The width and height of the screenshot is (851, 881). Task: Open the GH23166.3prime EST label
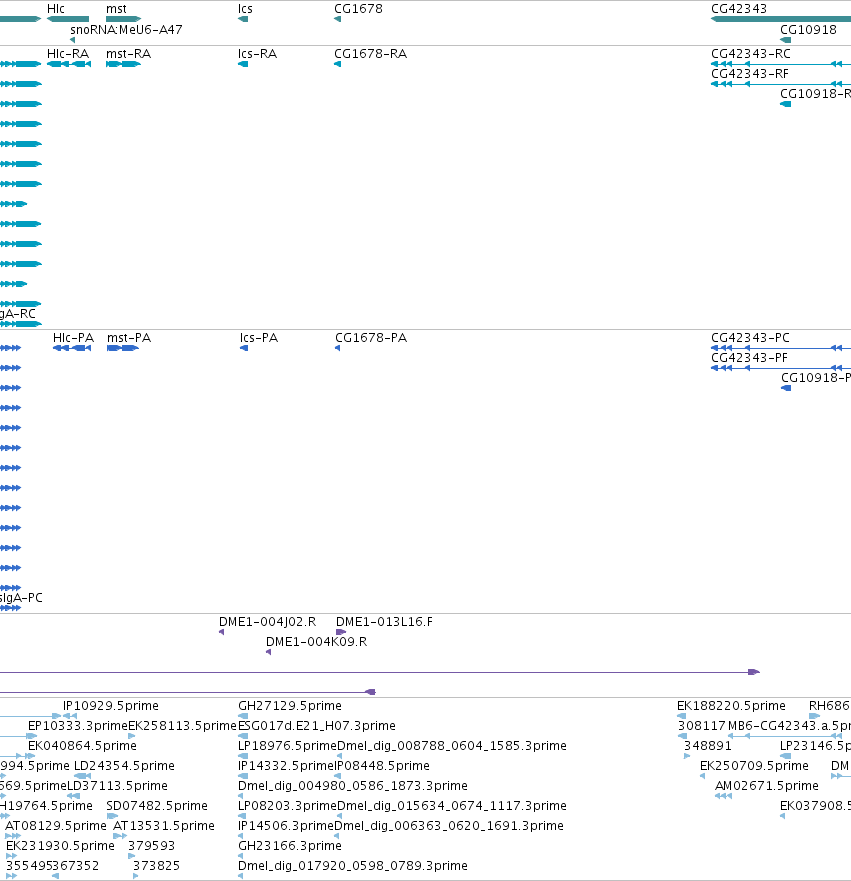click(x=290, y=846)
